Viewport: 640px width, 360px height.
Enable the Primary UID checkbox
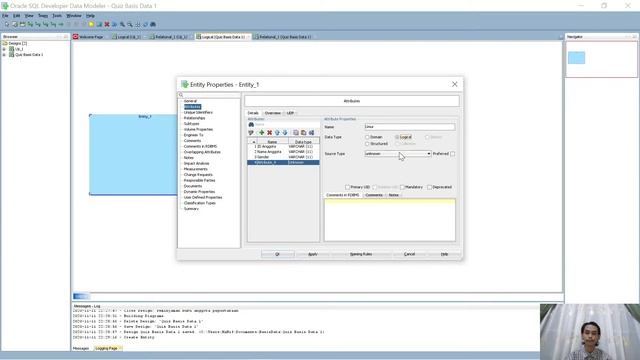tap(347, 187)
